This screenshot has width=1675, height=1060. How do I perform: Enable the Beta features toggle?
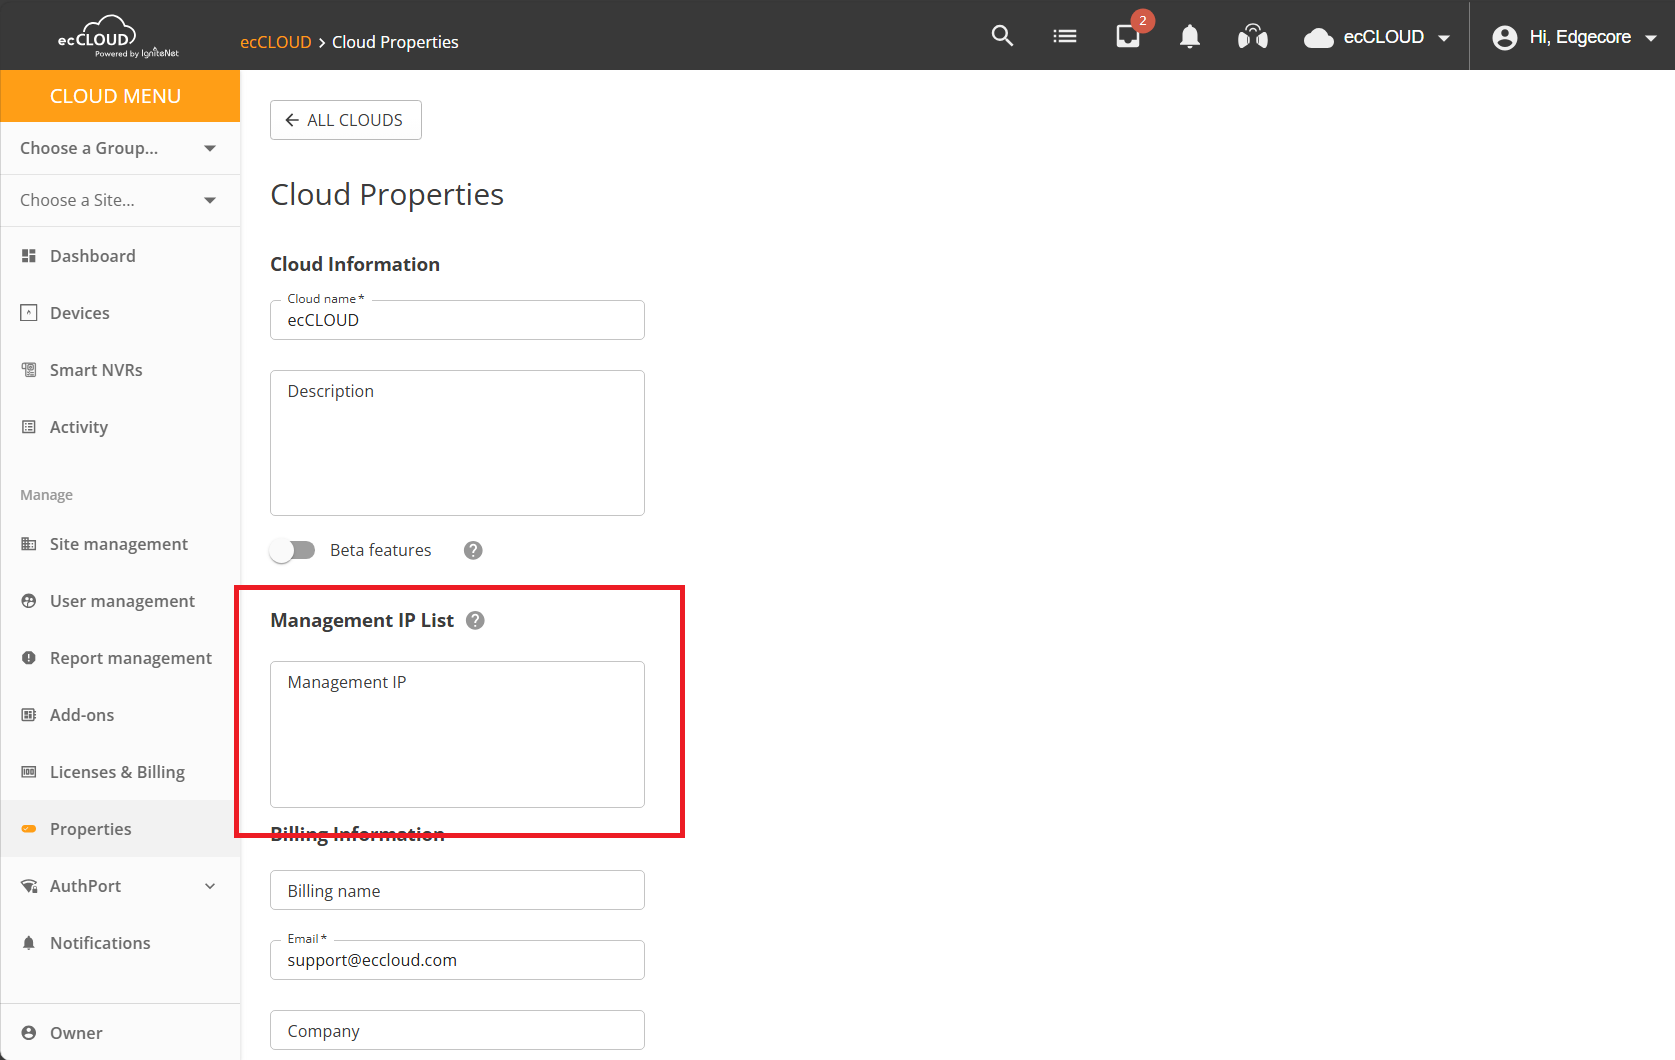[x=292, y=550]
